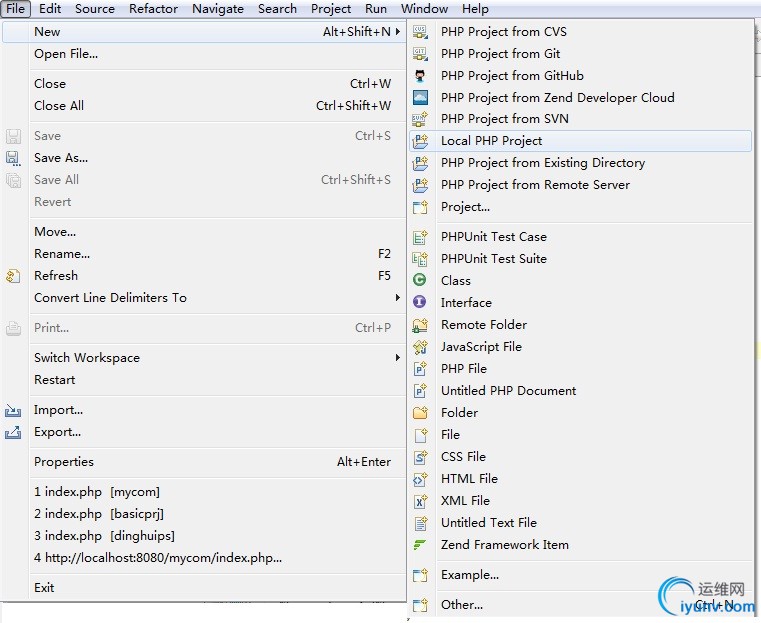Click the Untitled PHP Document icon
This screenshot has height=623, width=761.
click(420, 391)
